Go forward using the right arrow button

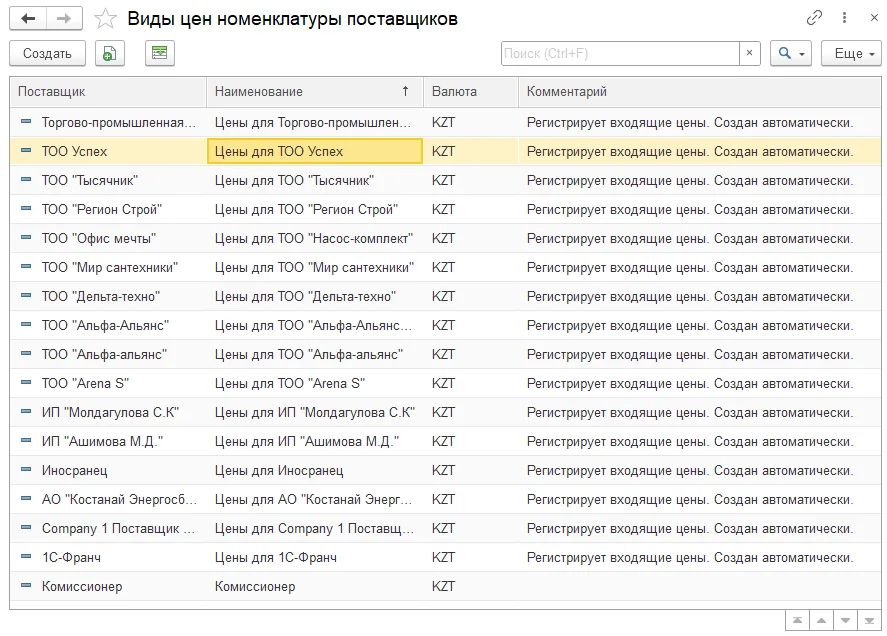pyautogui.click(x=64, y=19)
